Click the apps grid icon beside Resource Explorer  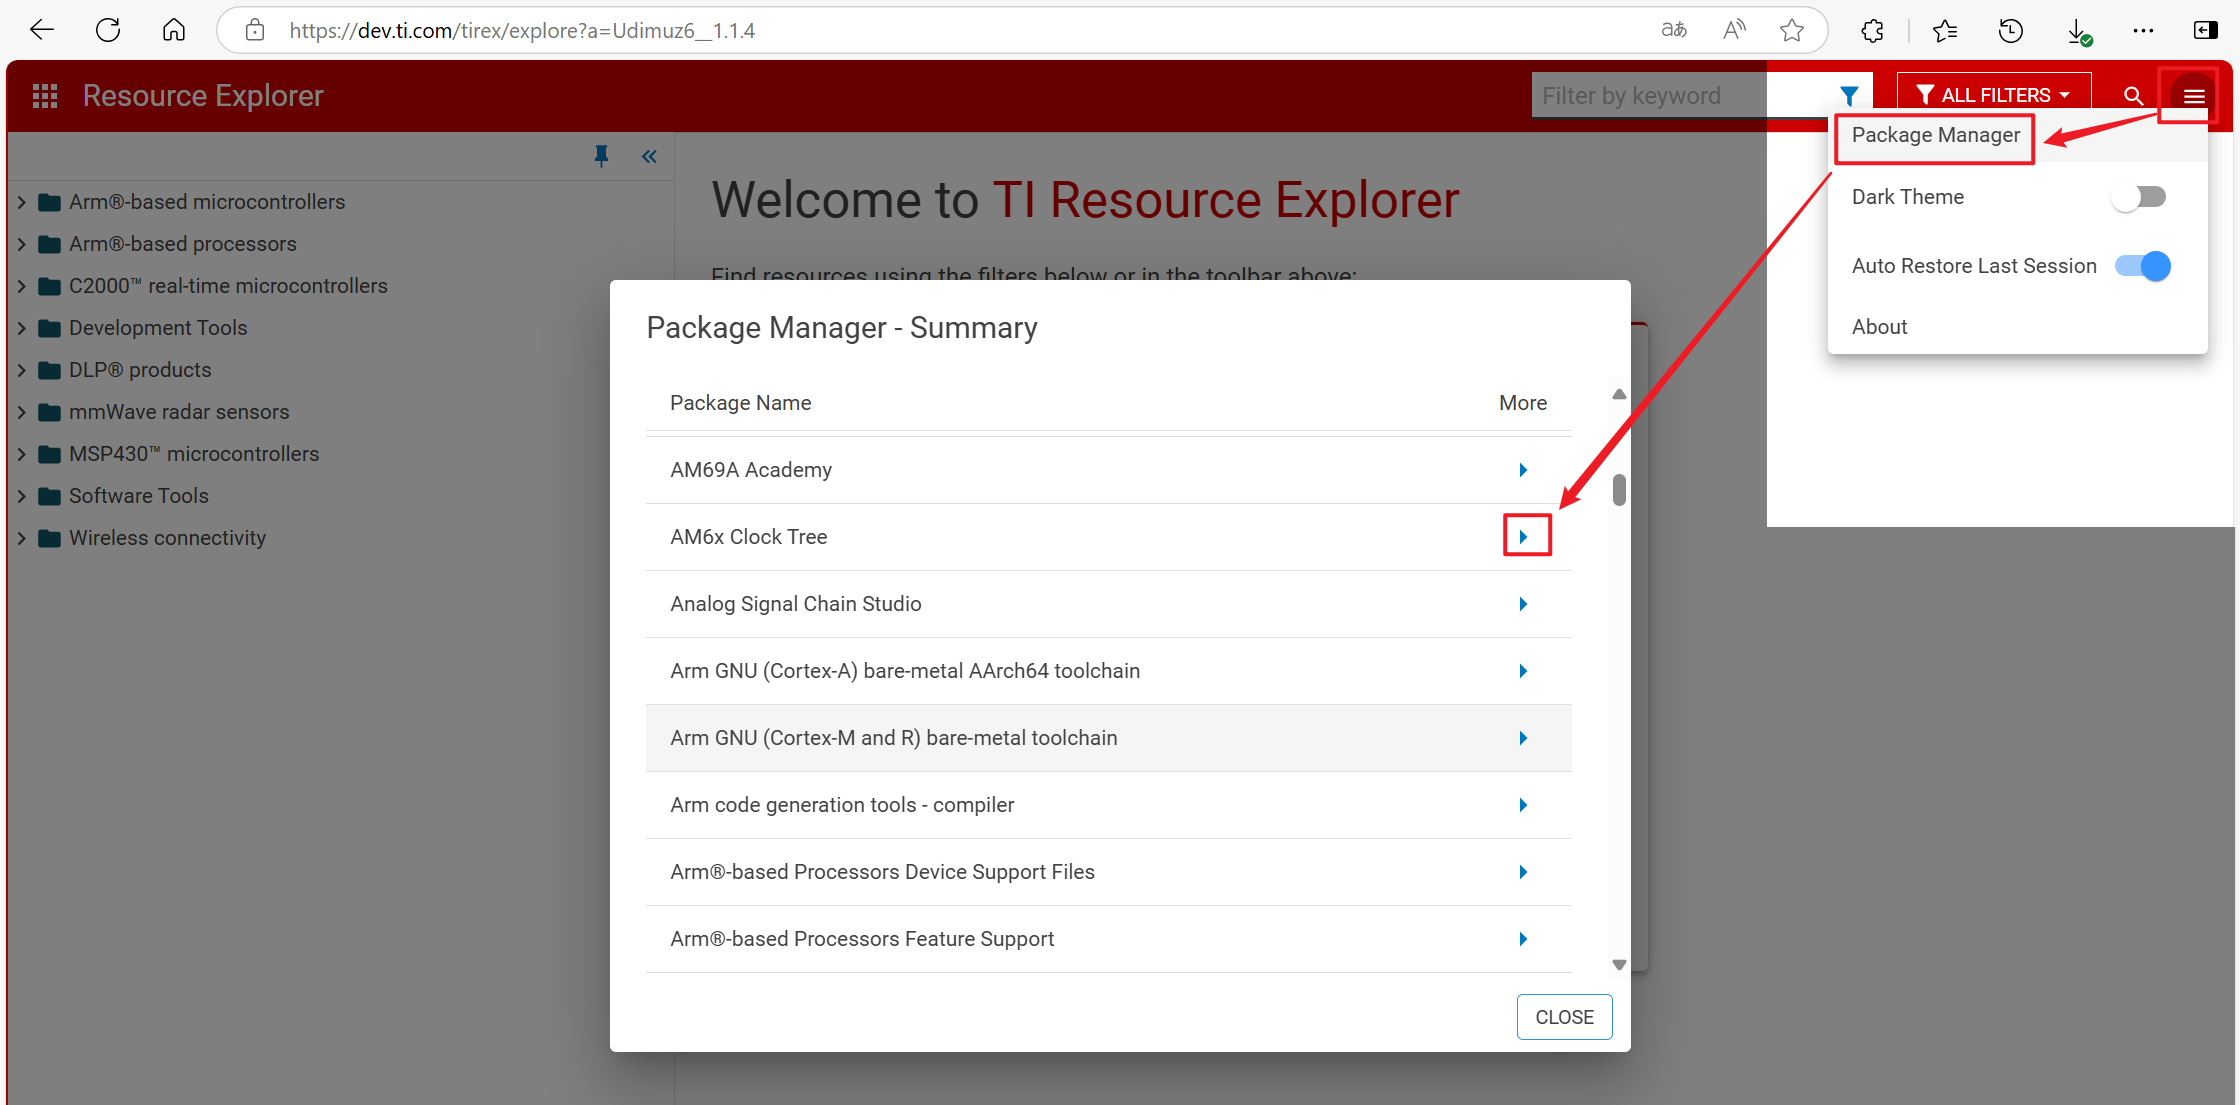45,96
